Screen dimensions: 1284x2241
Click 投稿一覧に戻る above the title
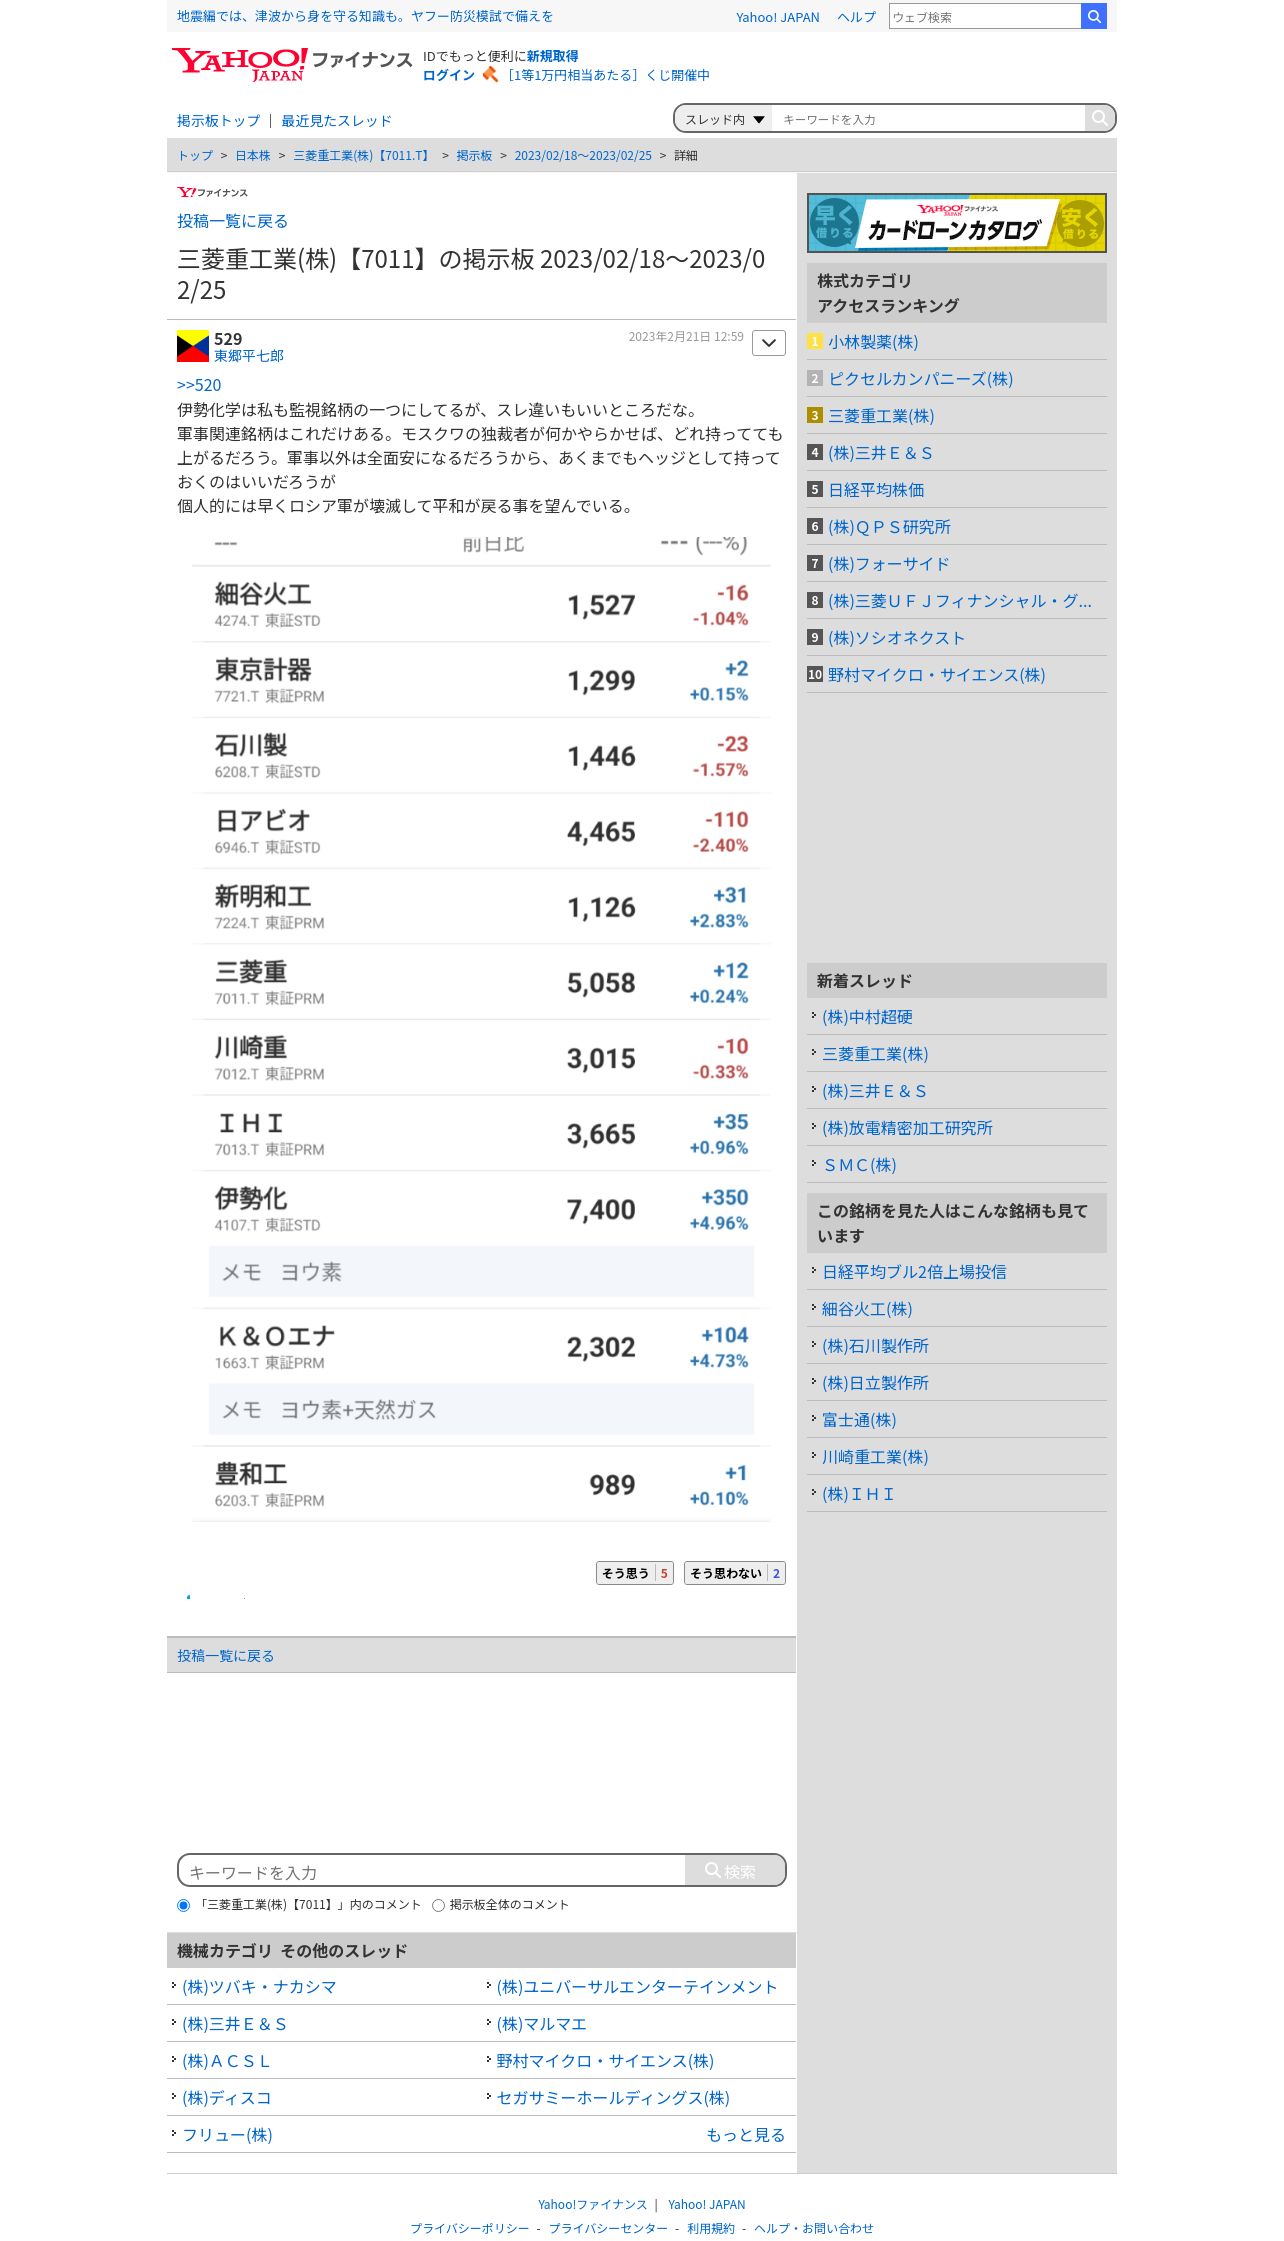point(232,221)
